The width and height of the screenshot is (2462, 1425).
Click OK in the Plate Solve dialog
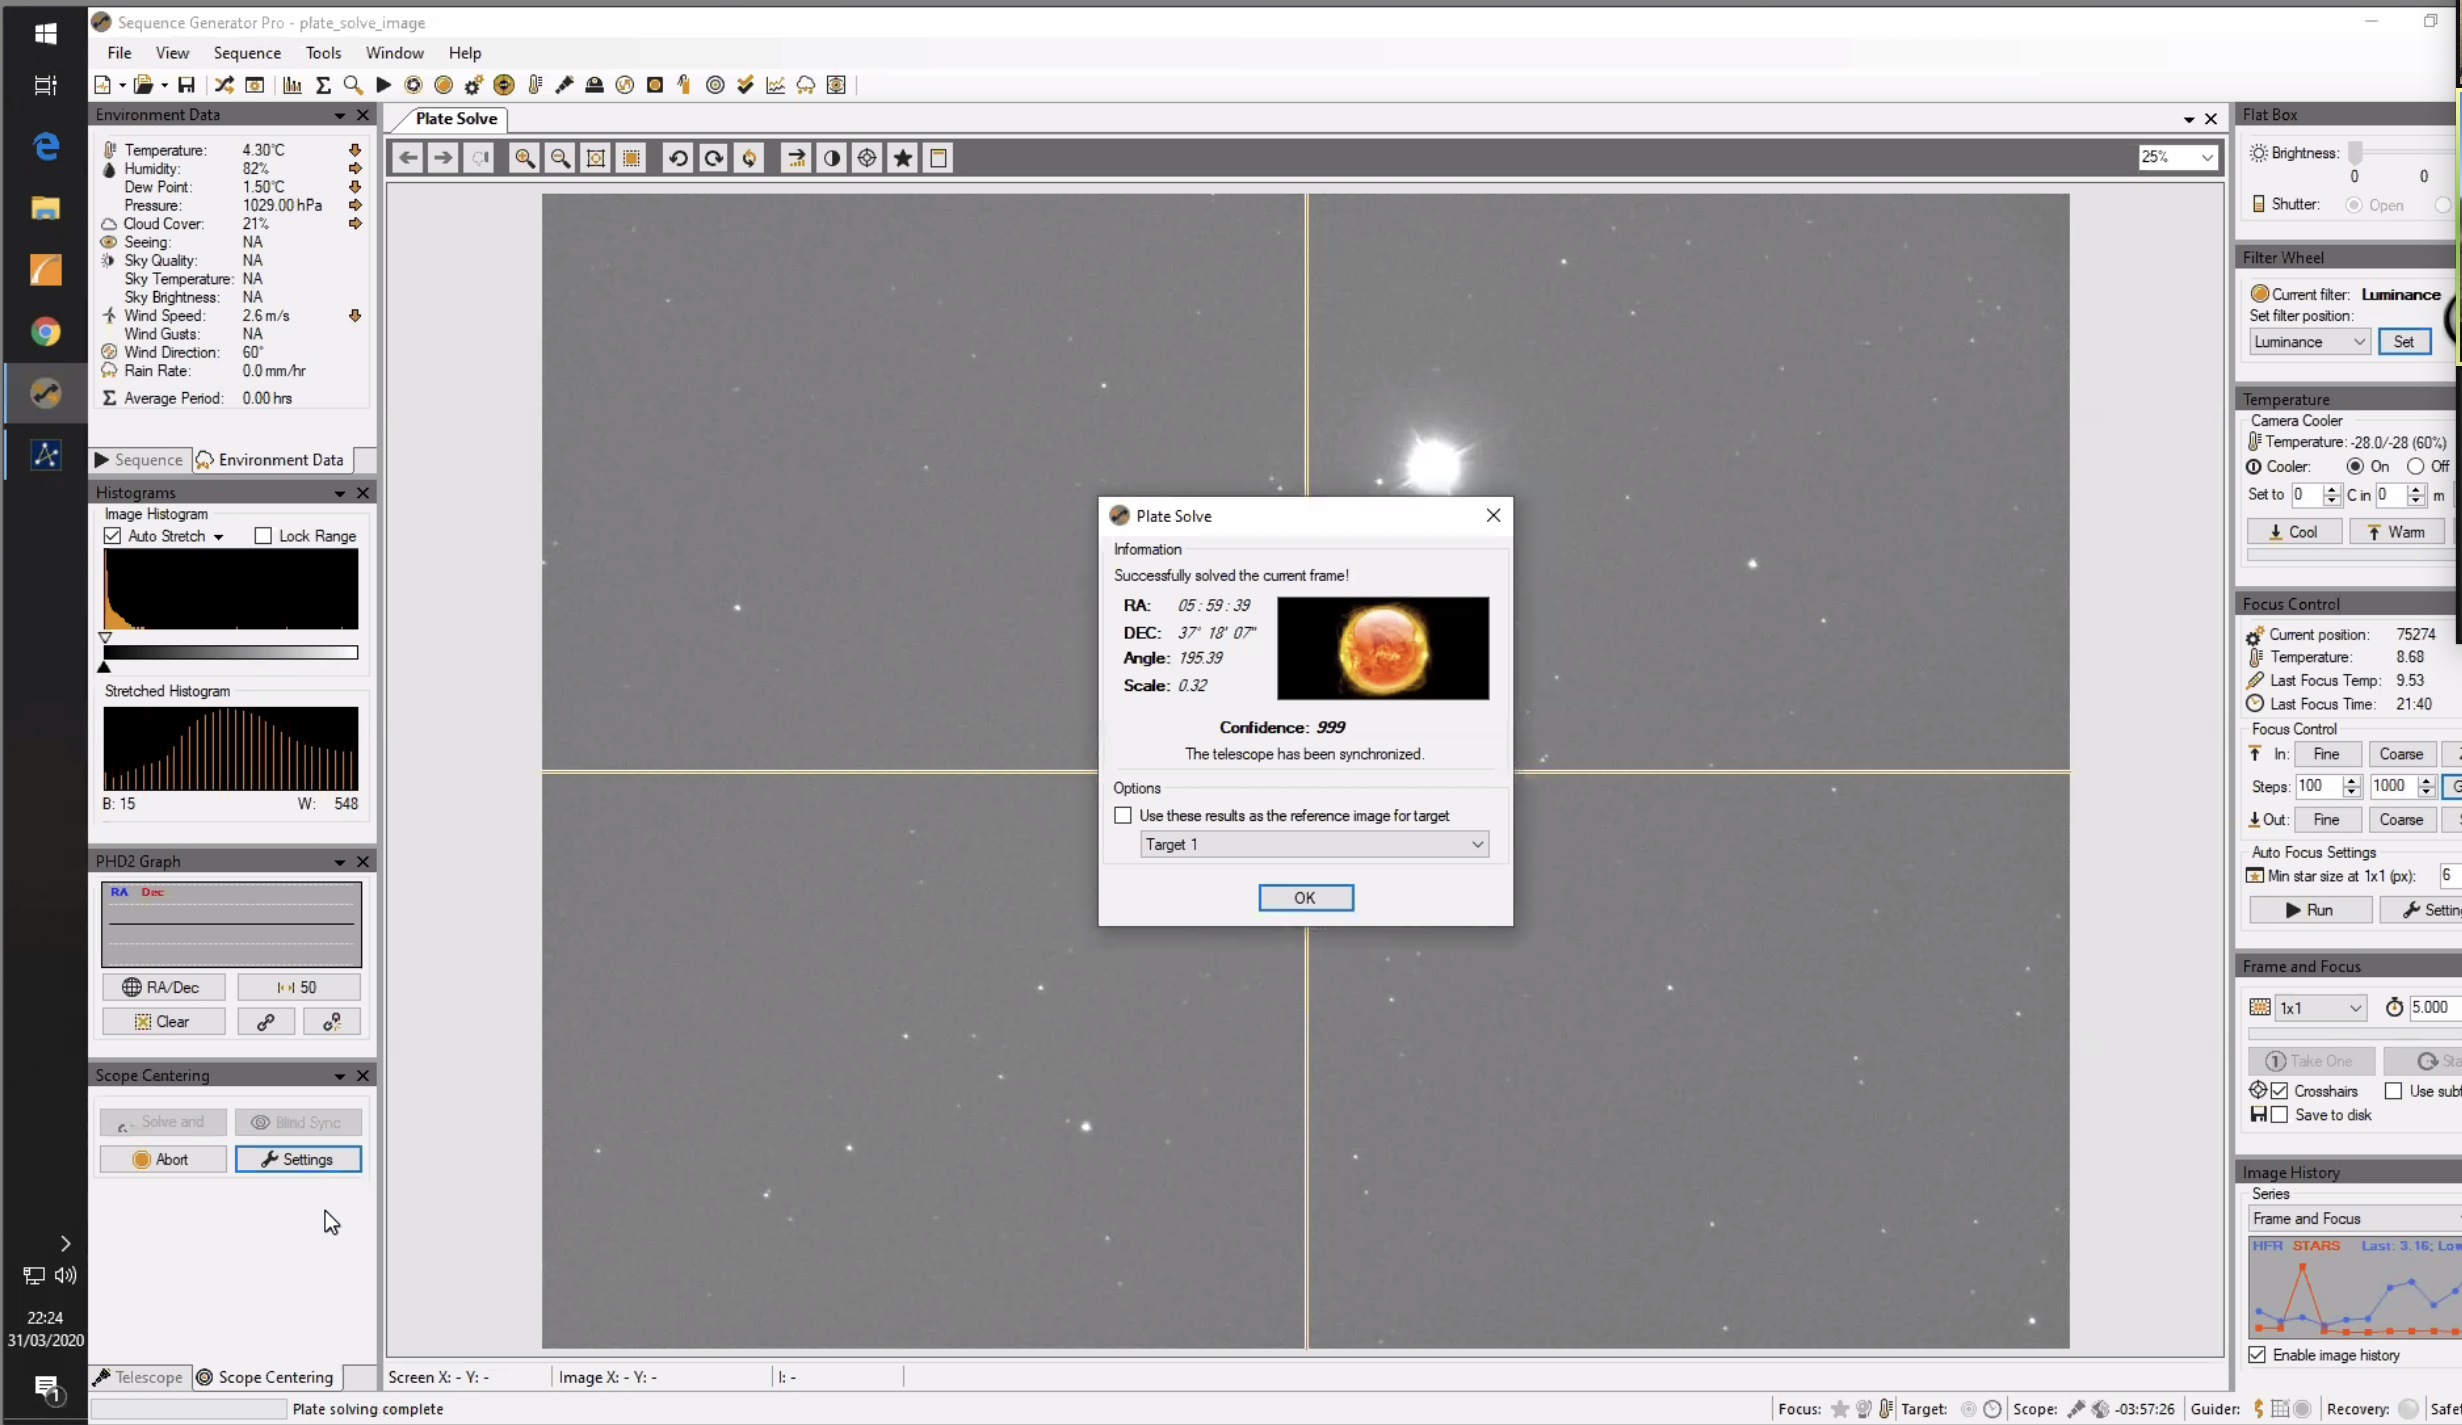point(1305,897)
